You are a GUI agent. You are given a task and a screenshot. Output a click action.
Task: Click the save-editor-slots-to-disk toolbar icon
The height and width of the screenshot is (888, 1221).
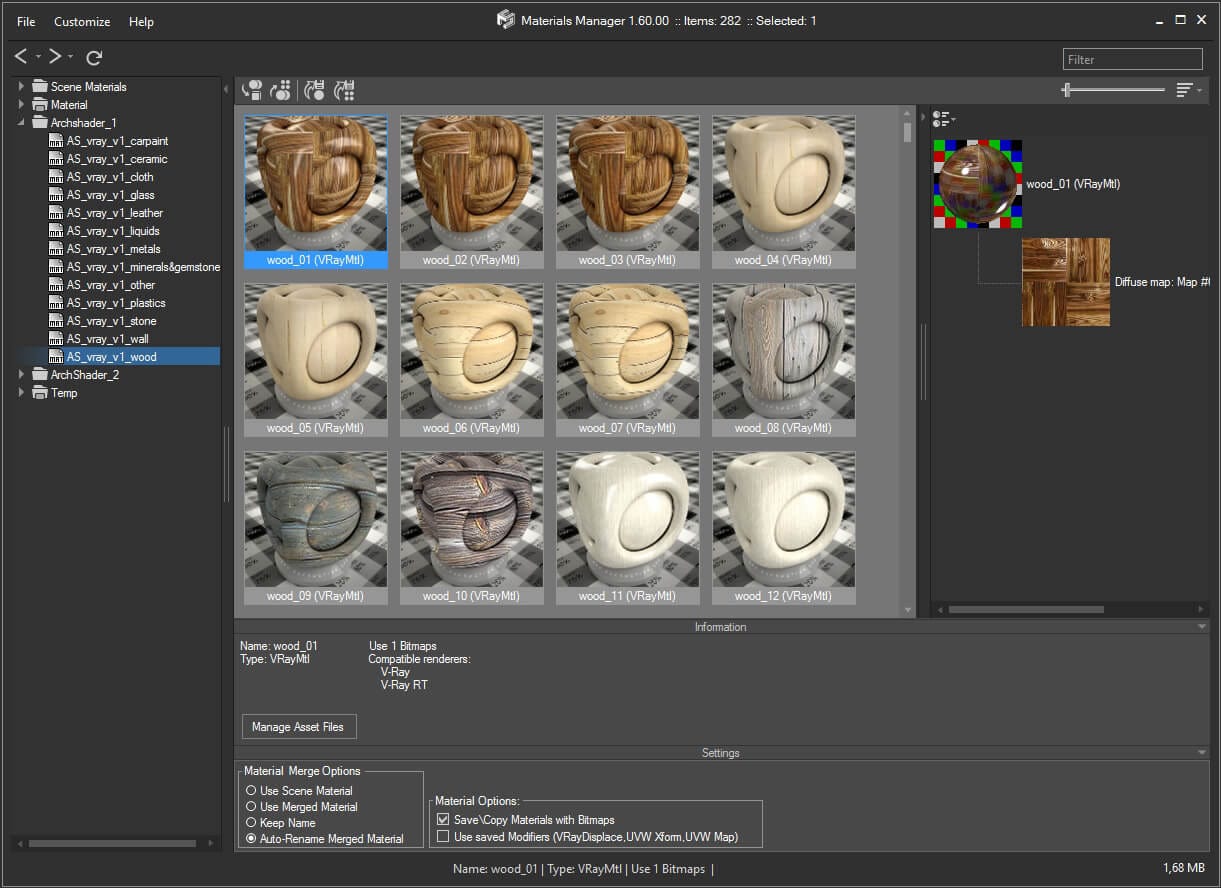coord(345,90)
